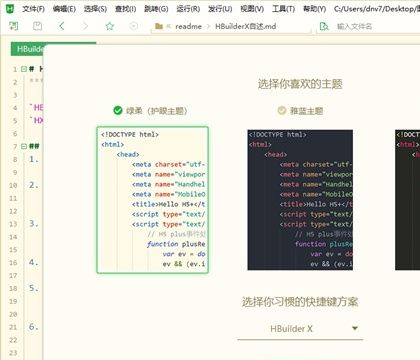Click HBuilderX自述.md in breadcrumb

tap(245, 26)
